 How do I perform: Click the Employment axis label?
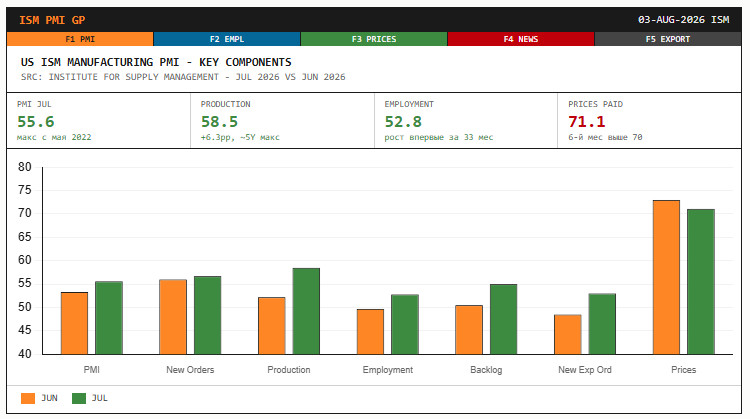[x=387, y=370]
